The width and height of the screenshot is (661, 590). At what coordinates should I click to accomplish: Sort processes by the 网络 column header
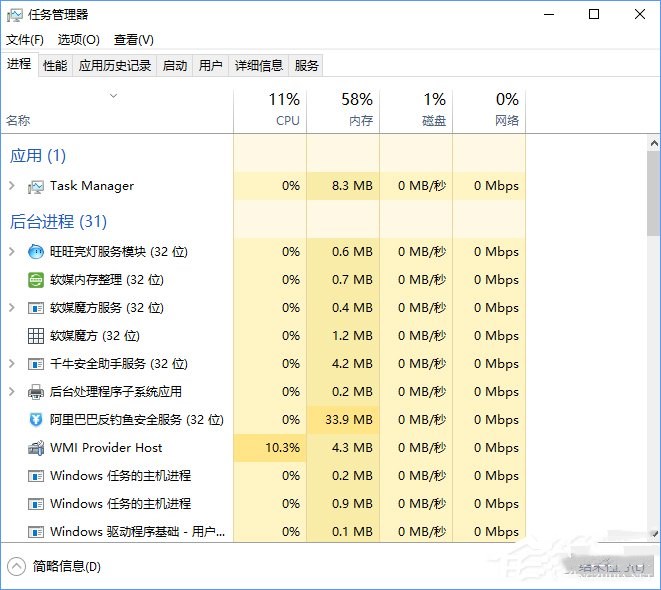pos(489,110)
